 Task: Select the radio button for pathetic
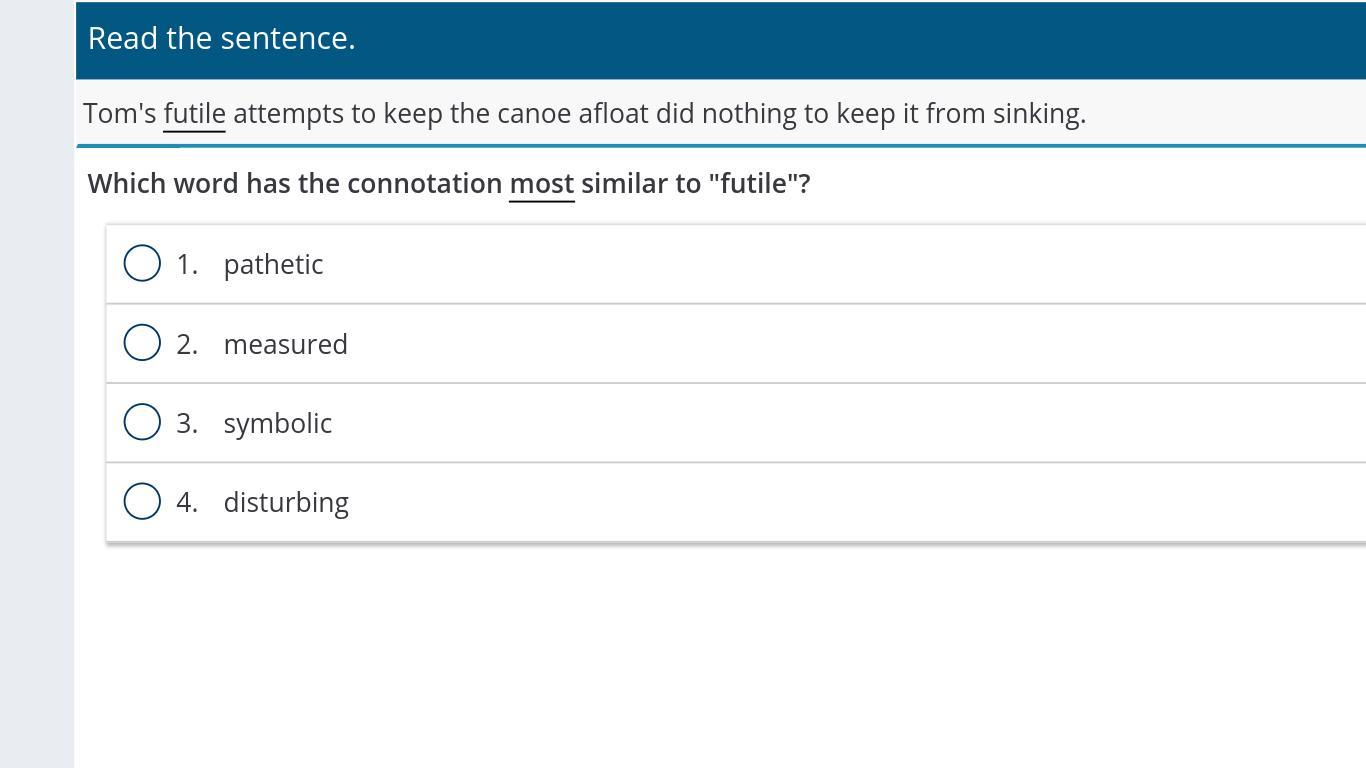point(142,264)
